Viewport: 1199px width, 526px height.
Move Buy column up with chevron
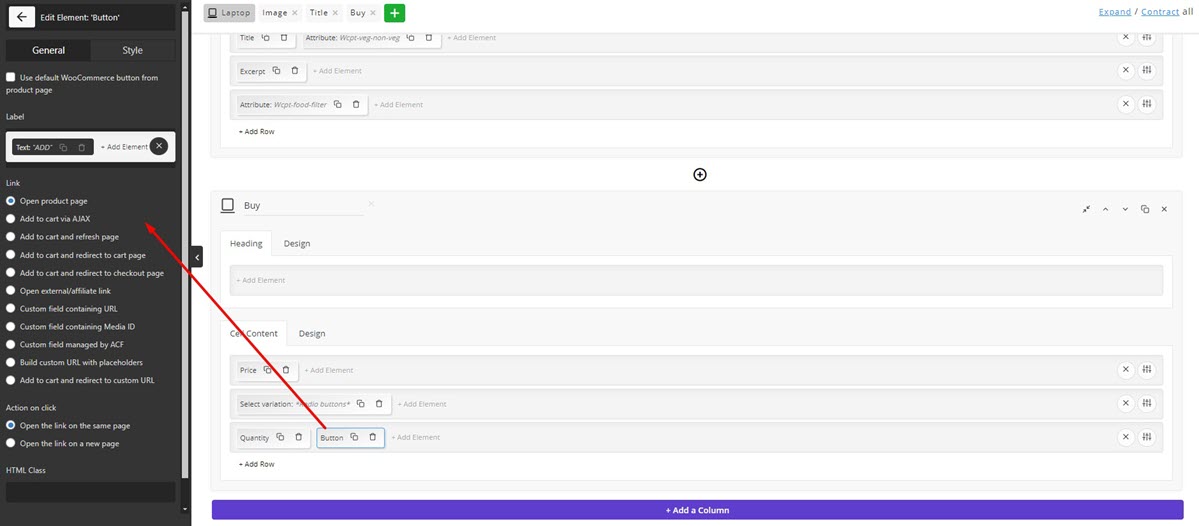click(x=1105, y=209)
